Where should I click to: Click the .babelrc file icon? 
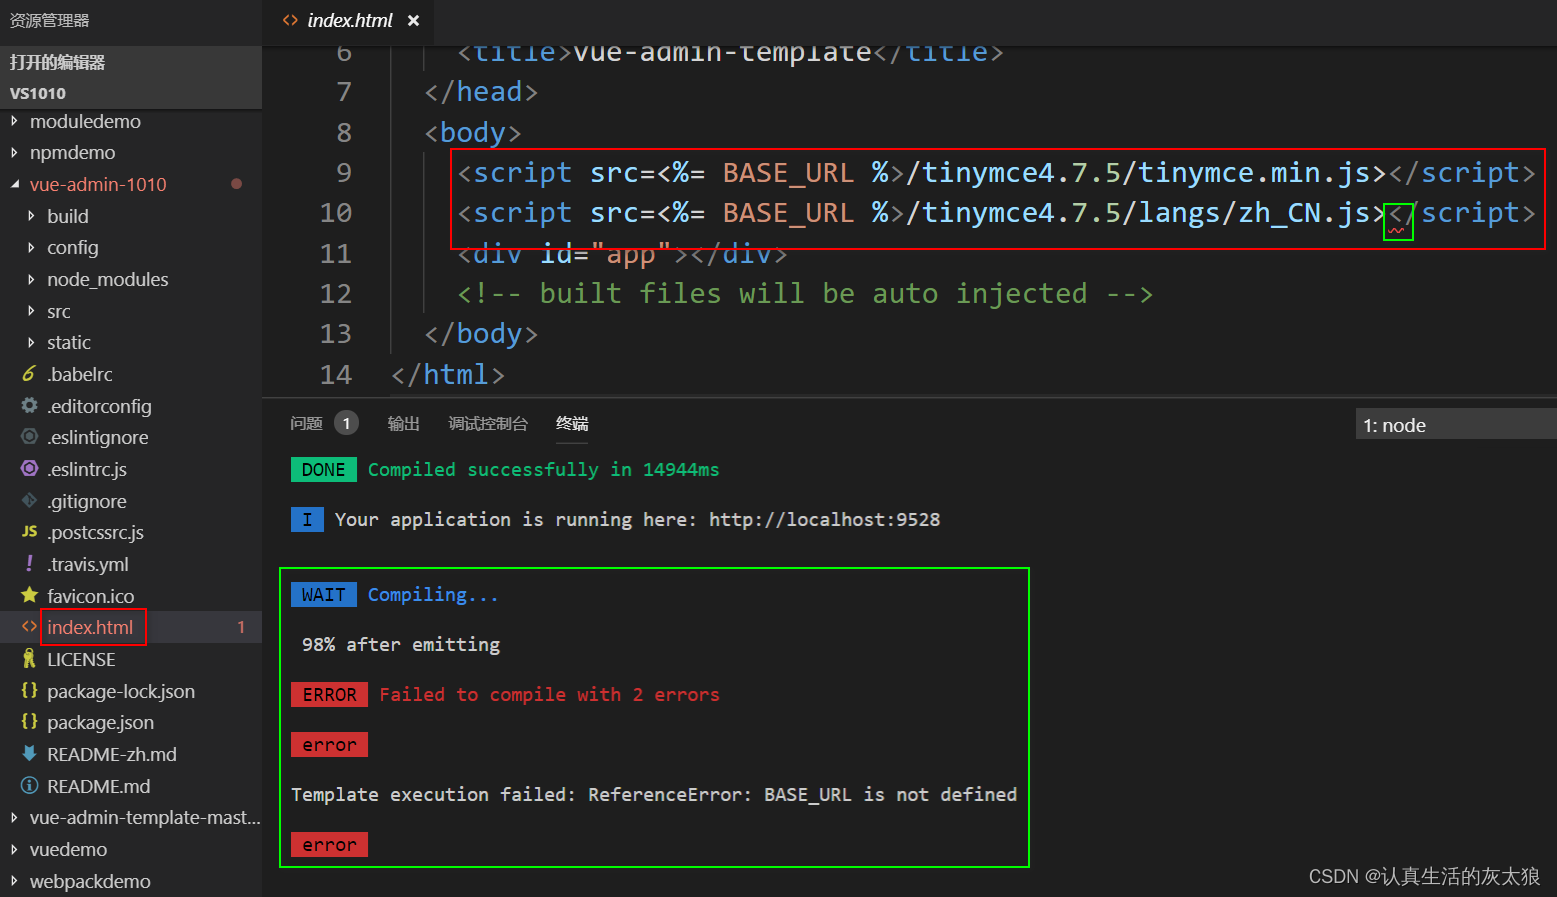(x=29, y=374)
